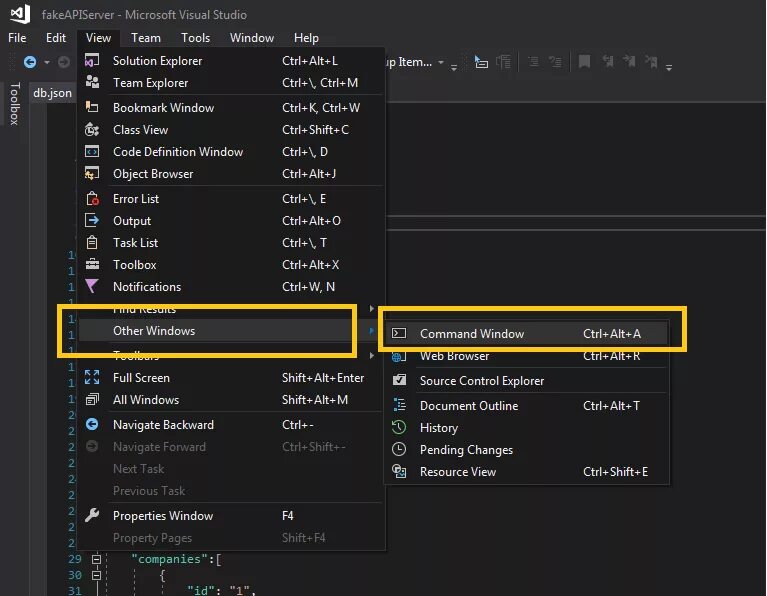Click the Code Definition Window icon
Image resolution: width=767 pixels, height=596 pixels.
(x=92, y=152)
